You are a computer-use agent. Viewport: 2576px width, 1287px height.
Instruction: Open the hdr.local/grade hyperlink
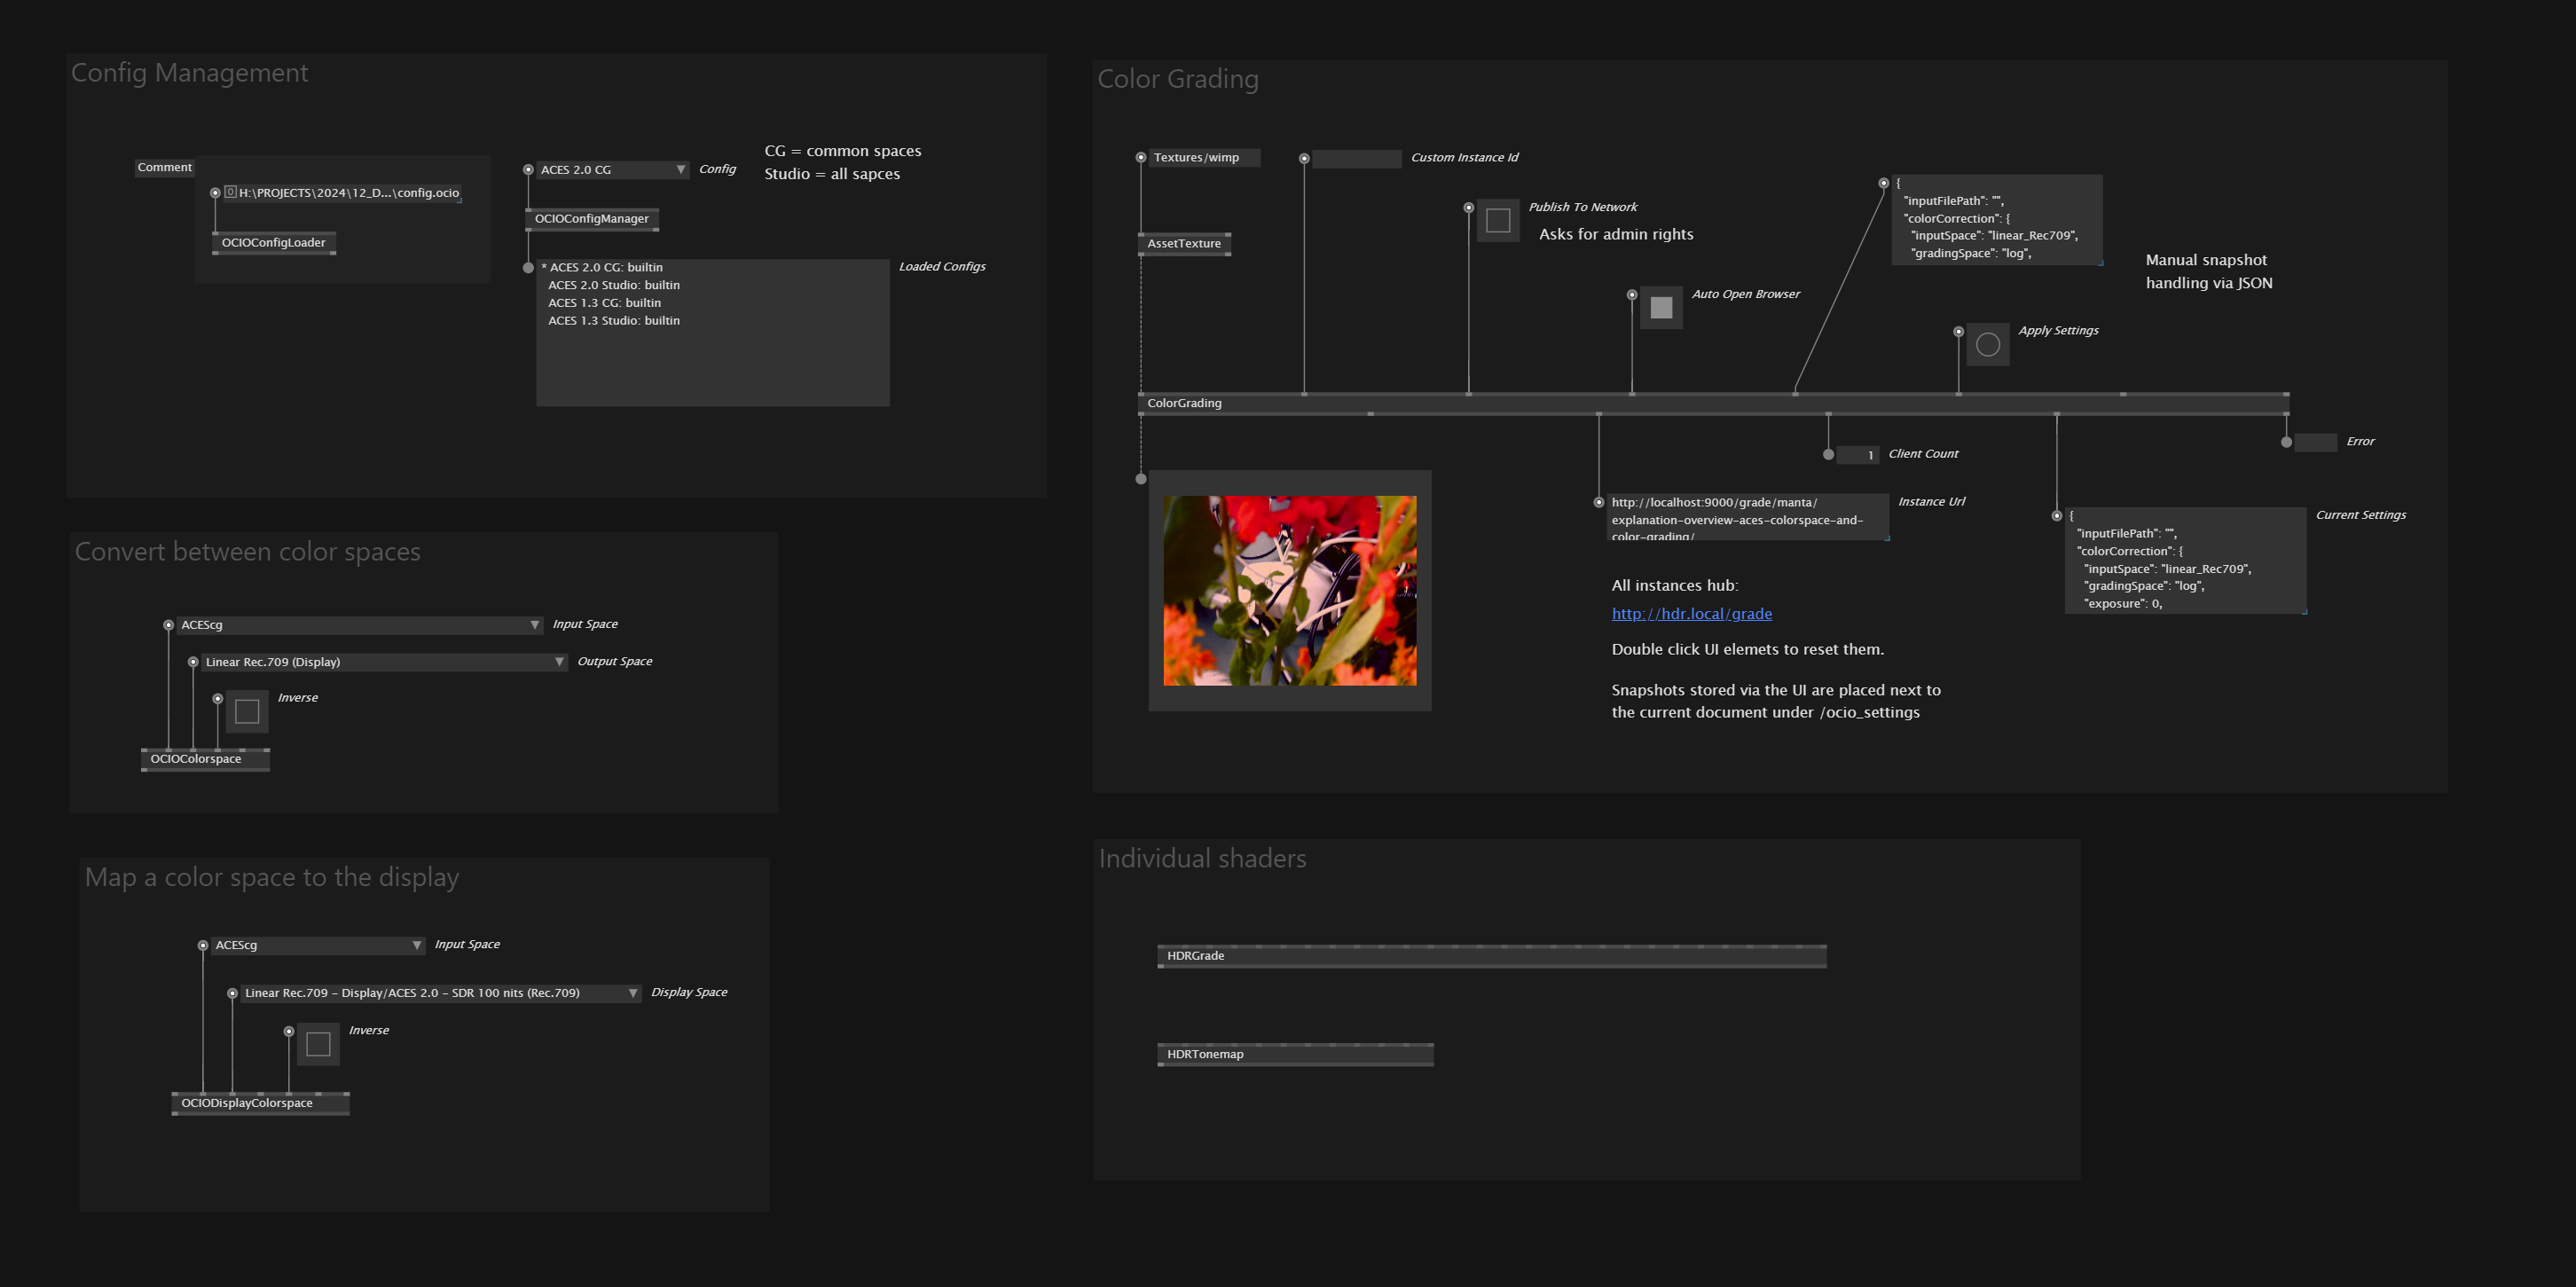point(1691,614)
